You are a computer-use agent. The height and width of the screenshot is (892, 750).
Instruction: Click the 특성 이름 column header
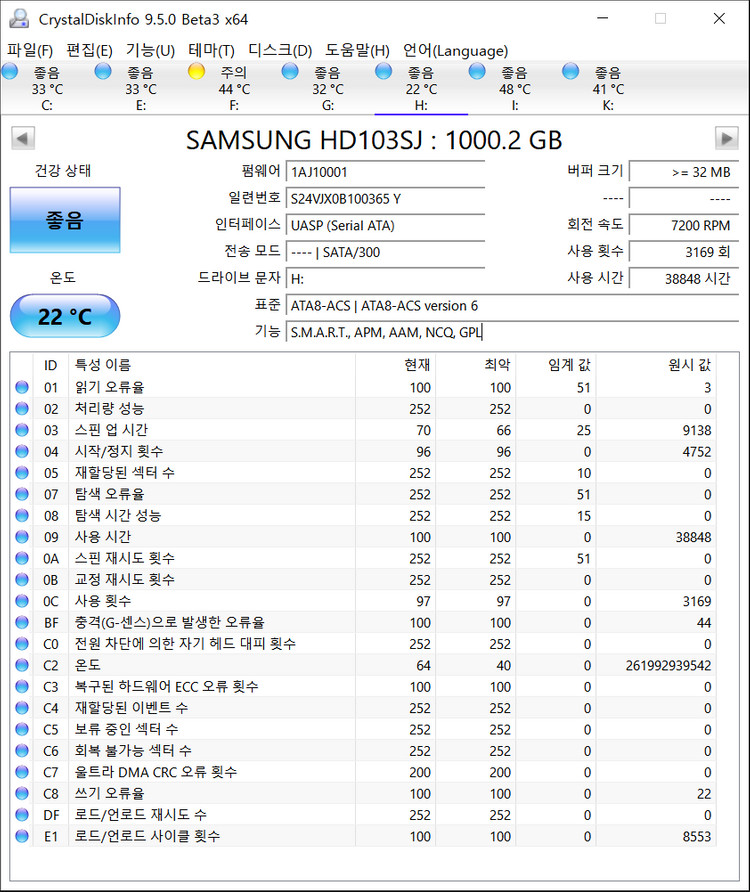coord(212,365)
